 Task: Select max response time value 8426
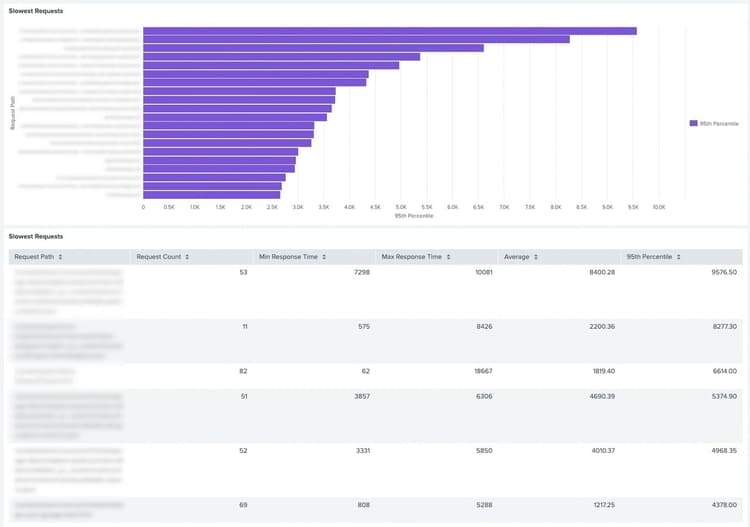[x=485, y=327]
